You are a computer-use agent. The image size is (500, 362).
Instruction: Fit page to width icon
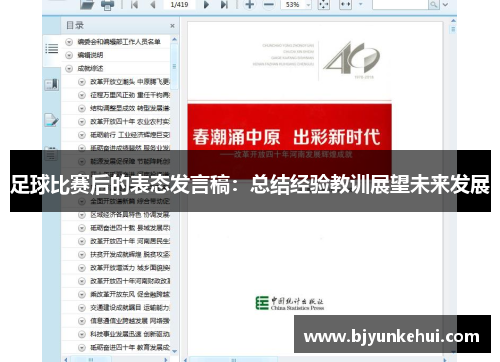click(345, 5)
